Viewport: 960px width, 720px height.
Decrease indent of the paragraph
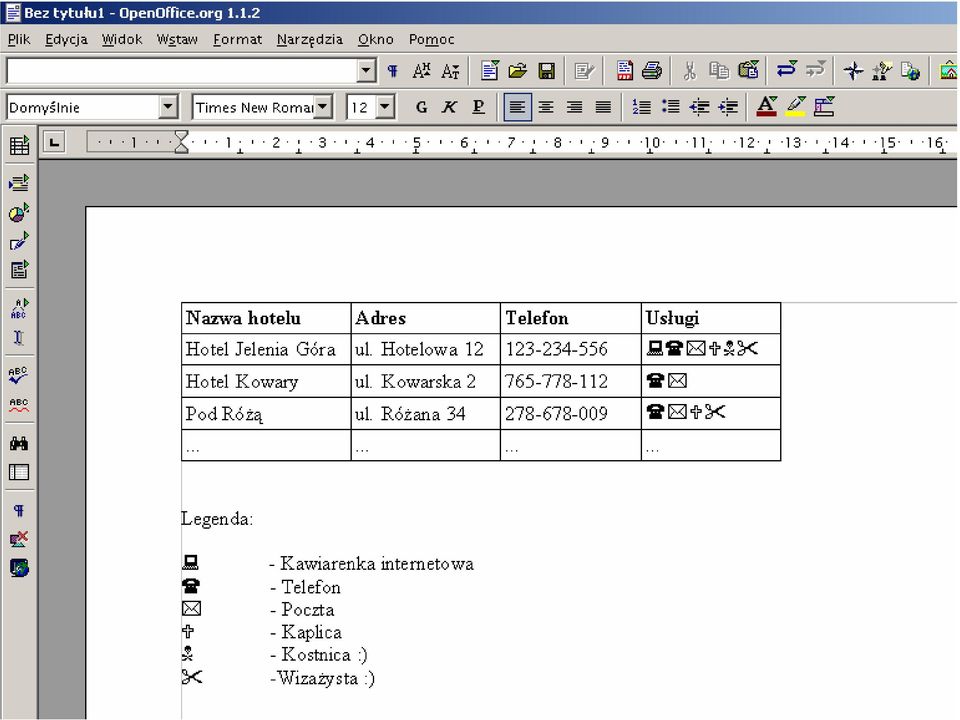click(699, 107)
